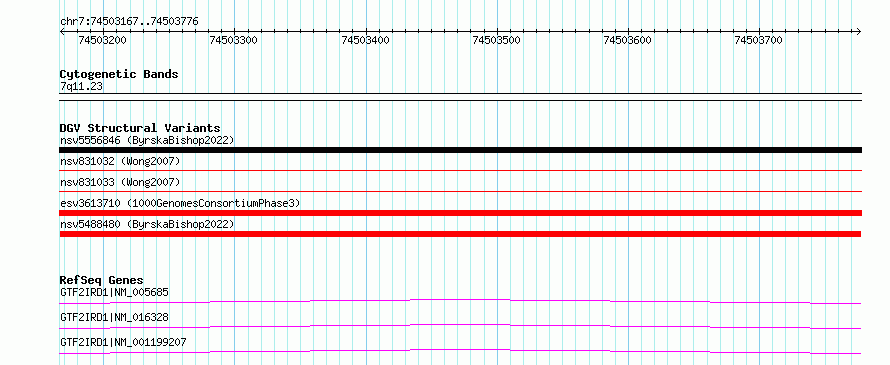Open the nsv5556846 (ByrskaBishop2022) variant label
The width and height of the screenshot is (890, 365).
pos(147,140)
